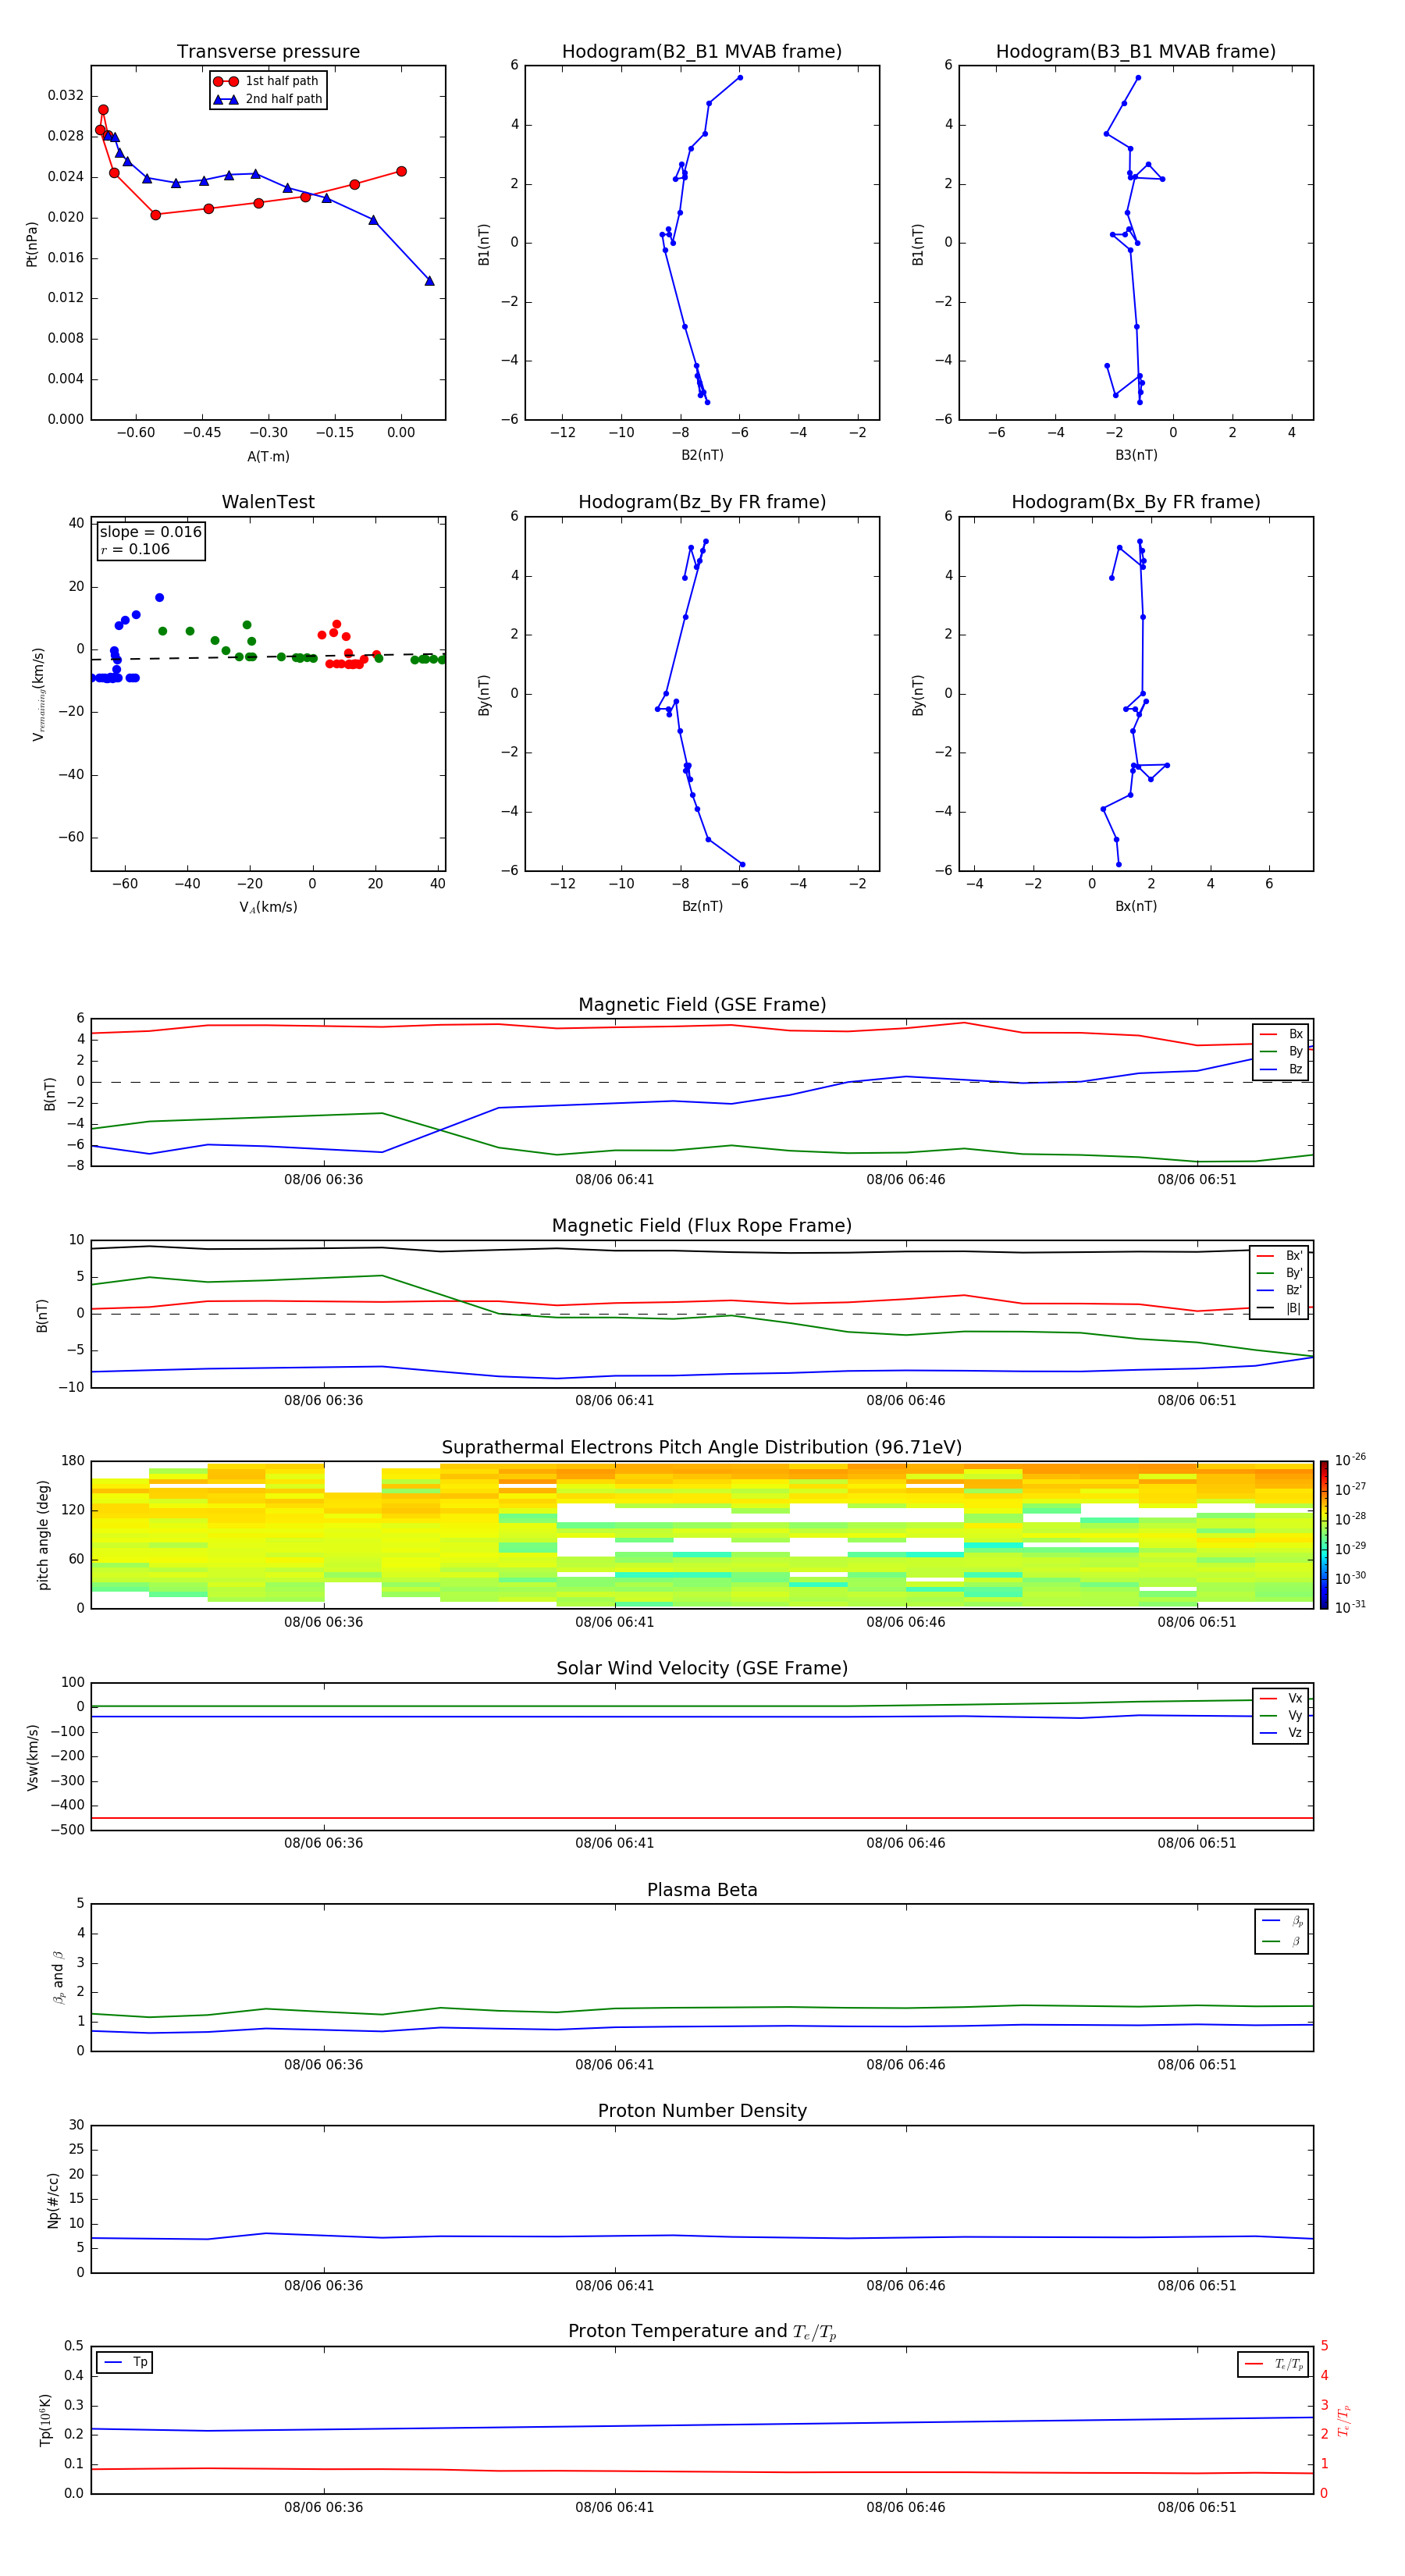
Task: Click the 'slope = 0.016' annotation
Action: [151, 532]
